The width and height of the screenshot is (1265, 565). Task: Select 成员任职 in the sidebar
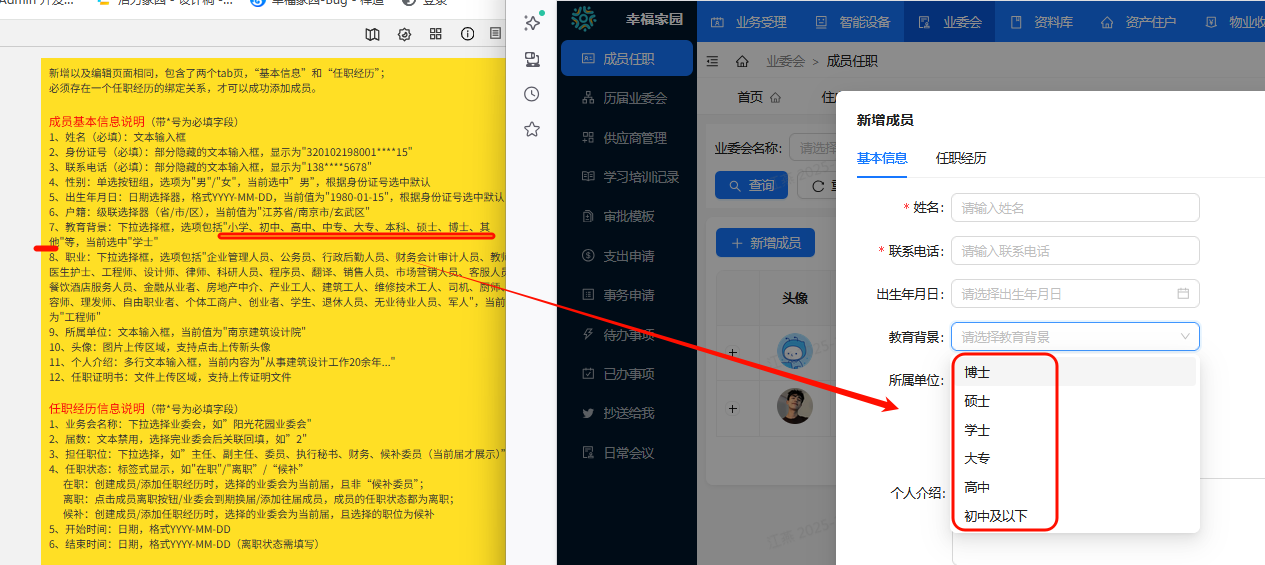pos(626,59)
